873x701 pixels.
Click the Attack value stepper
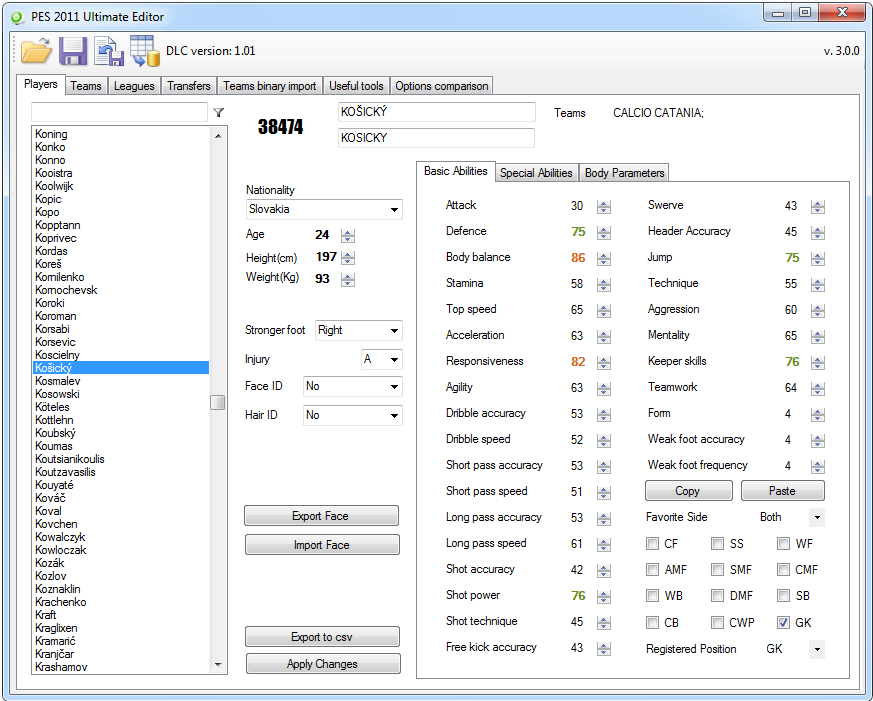point(604,207)
